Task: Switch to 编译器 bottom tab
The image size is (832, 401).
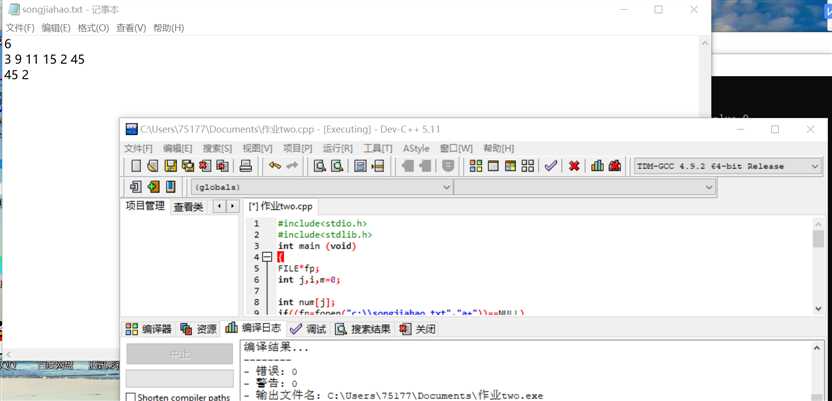Action: [149, 329]
